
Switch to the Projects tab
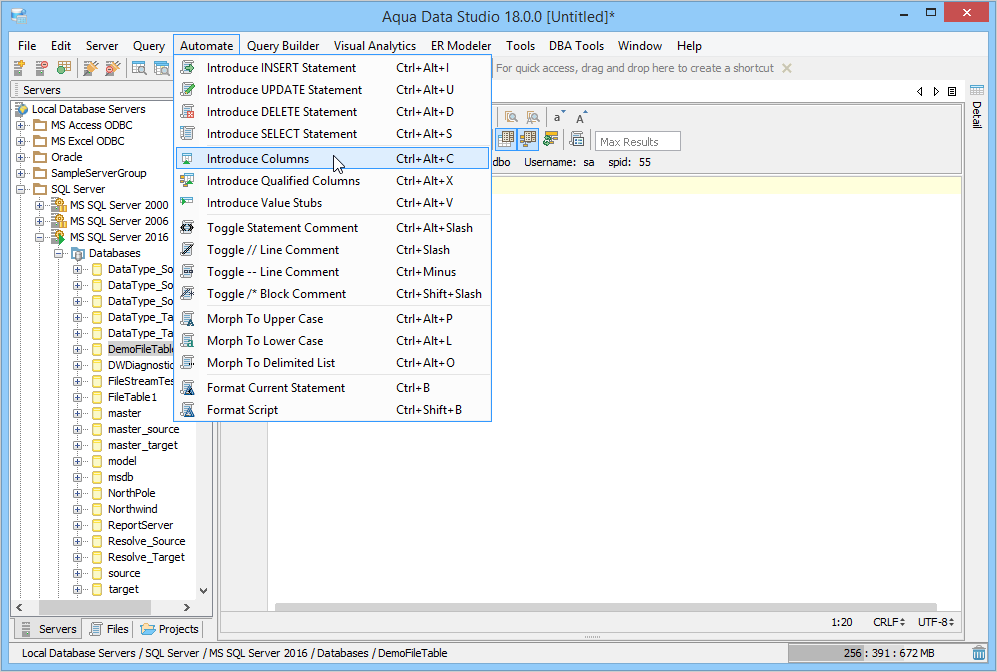point(170,629)
